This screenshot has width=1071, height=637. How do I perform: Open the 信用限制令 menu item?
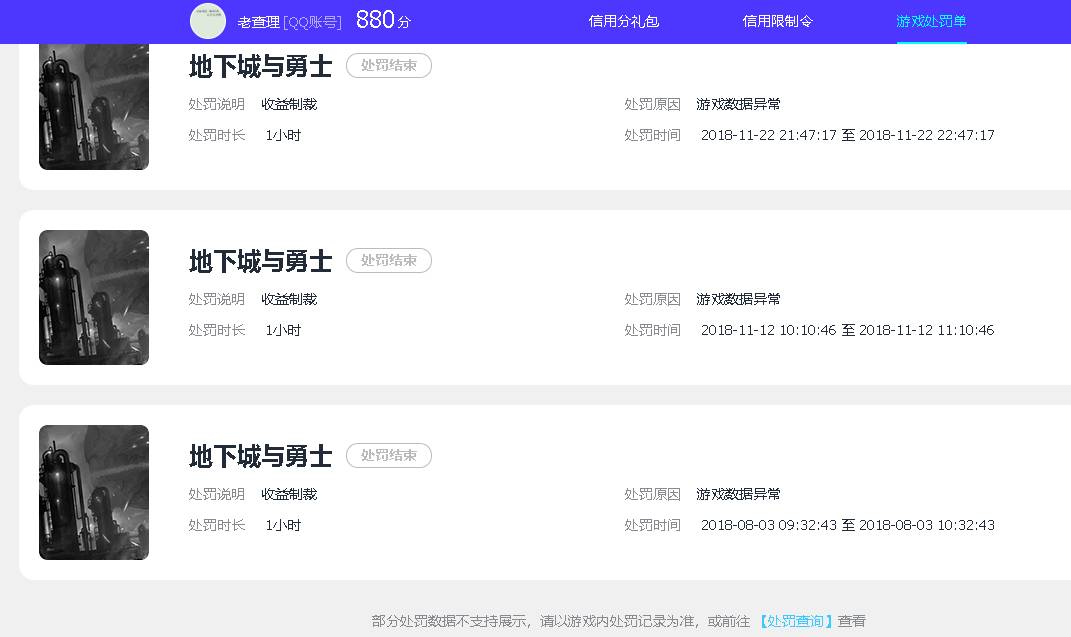click(x=778, y=21)
